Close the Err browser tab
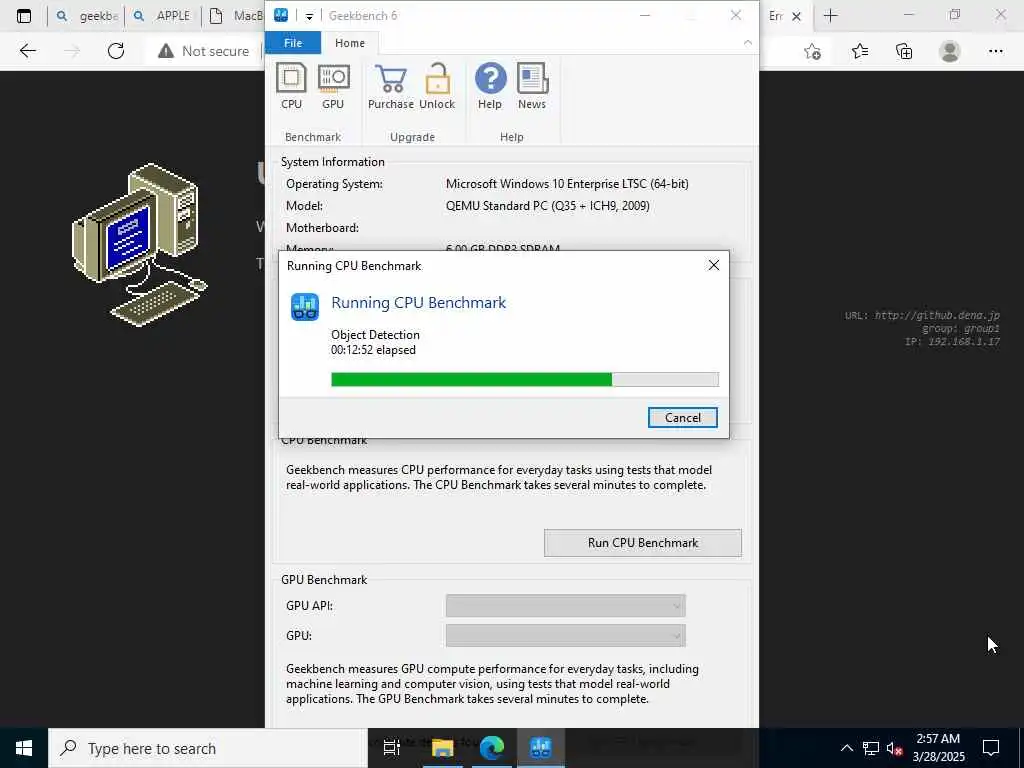 click(x=796, y=16)
